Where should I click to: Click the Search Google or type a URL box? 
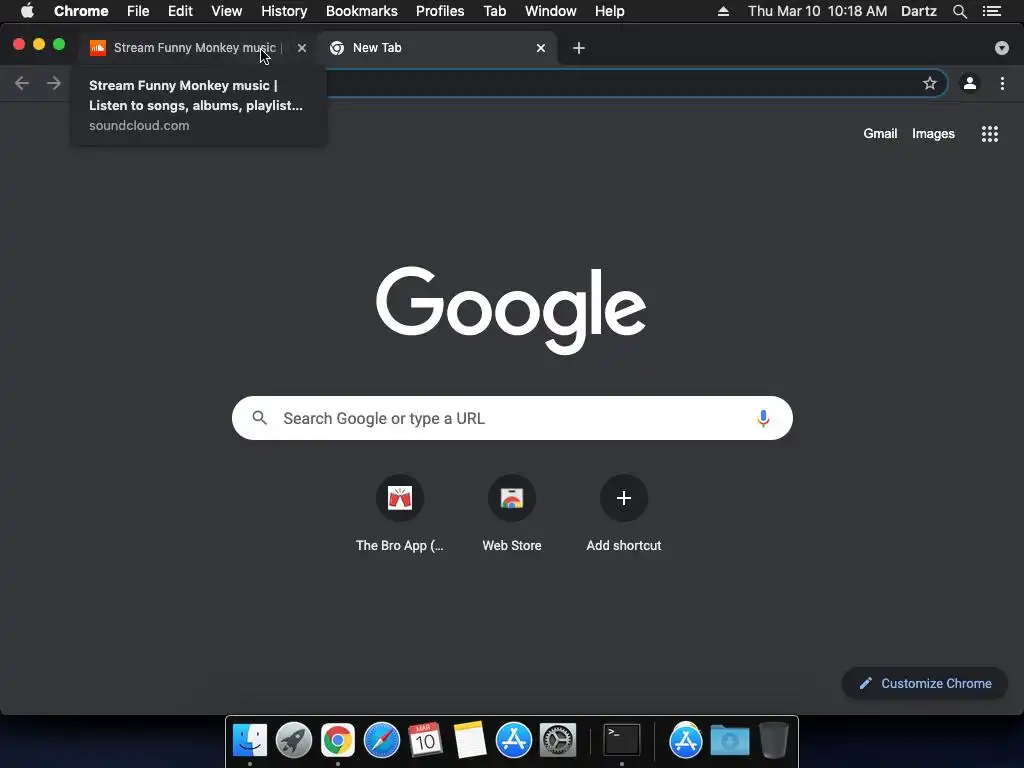(x=512, y=418)
